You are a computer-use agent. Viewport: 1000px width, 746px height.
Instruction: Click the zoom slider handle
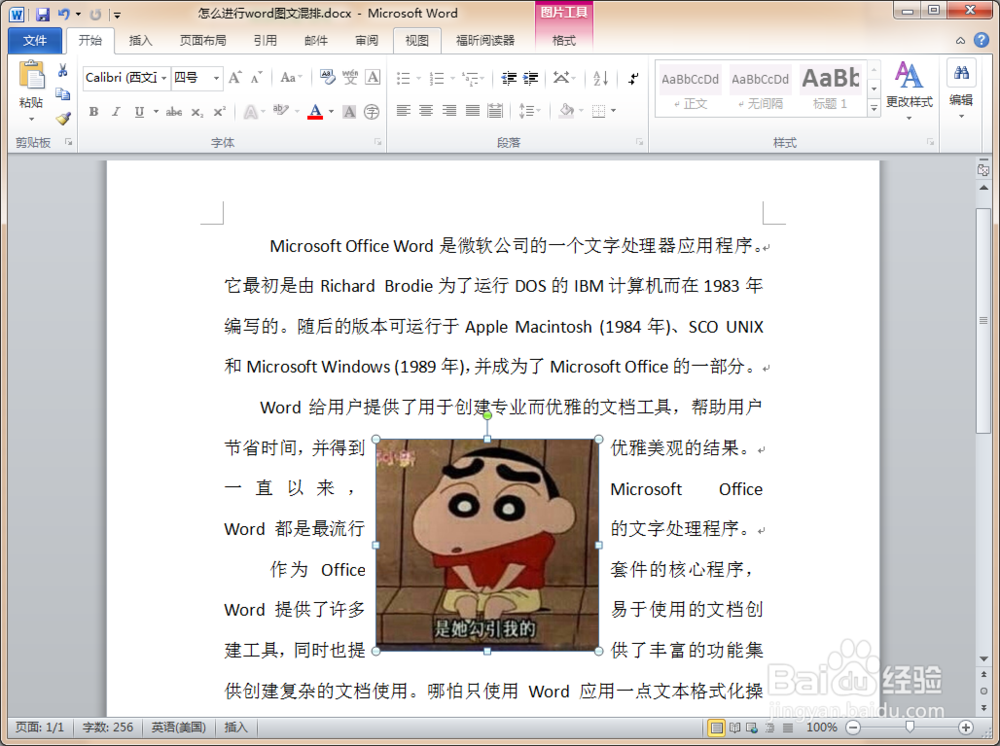pyautogui.click(x=910, y=728)
